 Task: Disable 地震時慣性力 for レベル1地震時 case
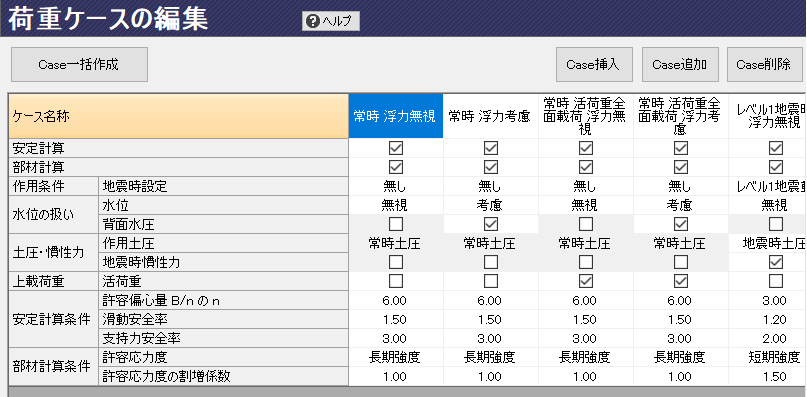(x=776, y=263)
